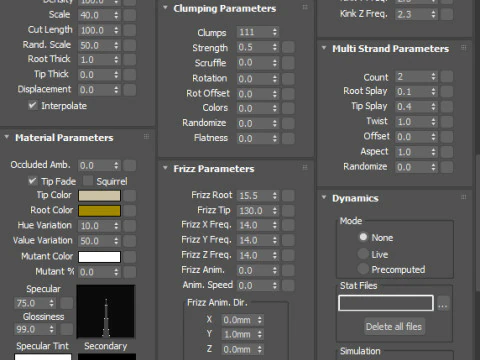Click the Clumps value field
This screenshot has width=480, height=360.
[x=254, y=32]
